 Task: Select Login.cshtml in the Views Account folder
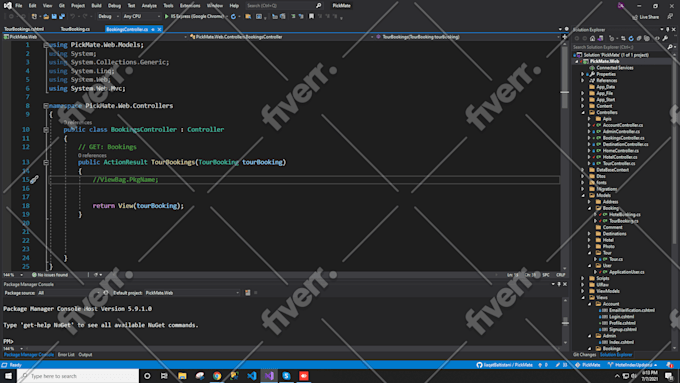[x=621, y=317]
